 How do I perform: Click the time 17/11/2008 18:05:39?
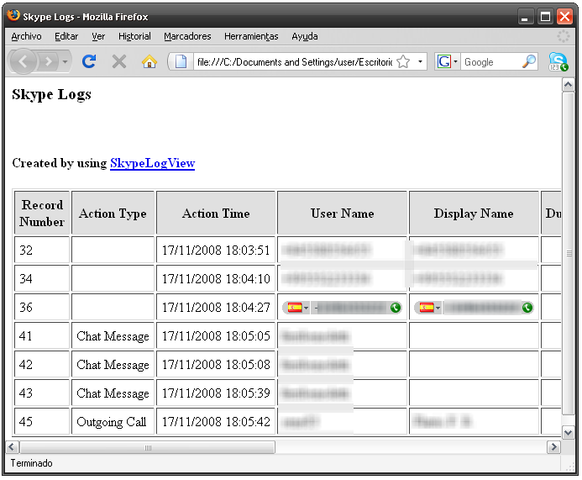coord(216,393)
